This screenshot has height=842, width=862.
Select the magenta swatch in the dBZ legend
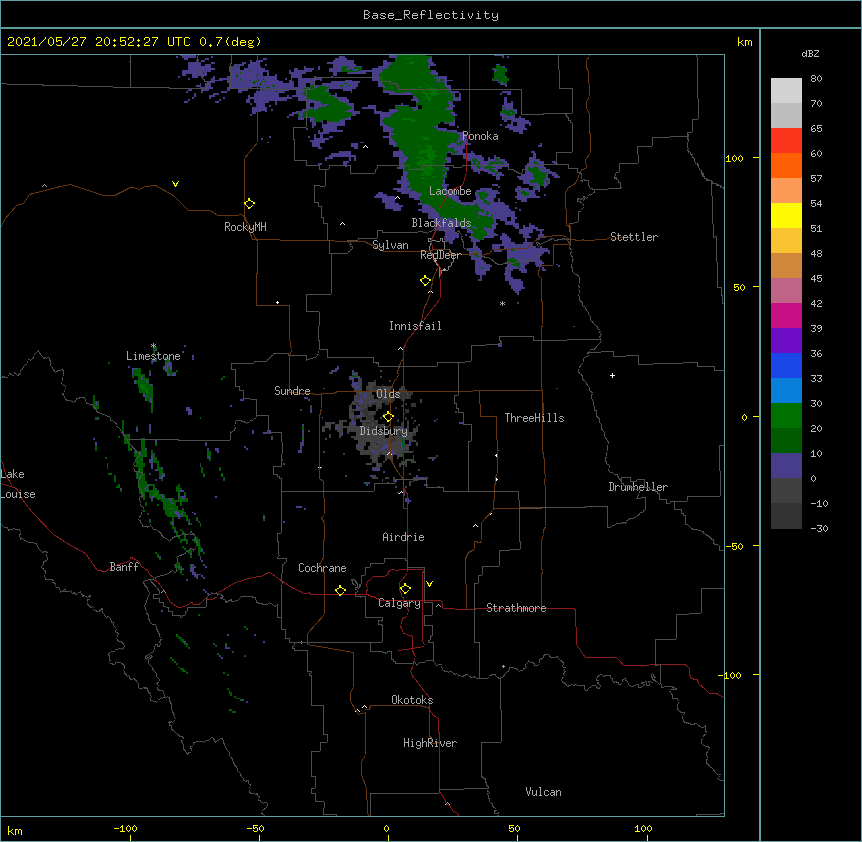pyautogui.click(x=786, y=315)
